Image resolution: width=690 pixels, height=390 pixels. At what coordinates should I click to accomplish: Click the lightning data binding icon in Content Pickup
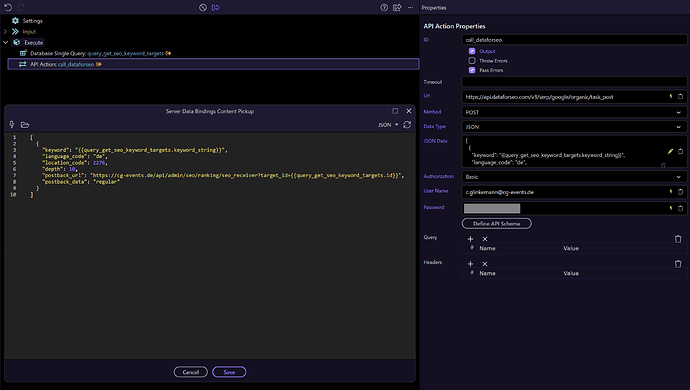(12, 125)
